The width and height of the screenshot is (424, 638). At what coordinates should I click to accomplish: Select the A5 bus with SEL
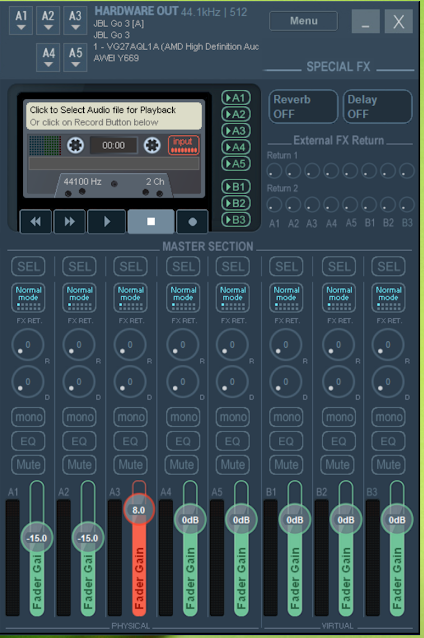pos(233,267)
